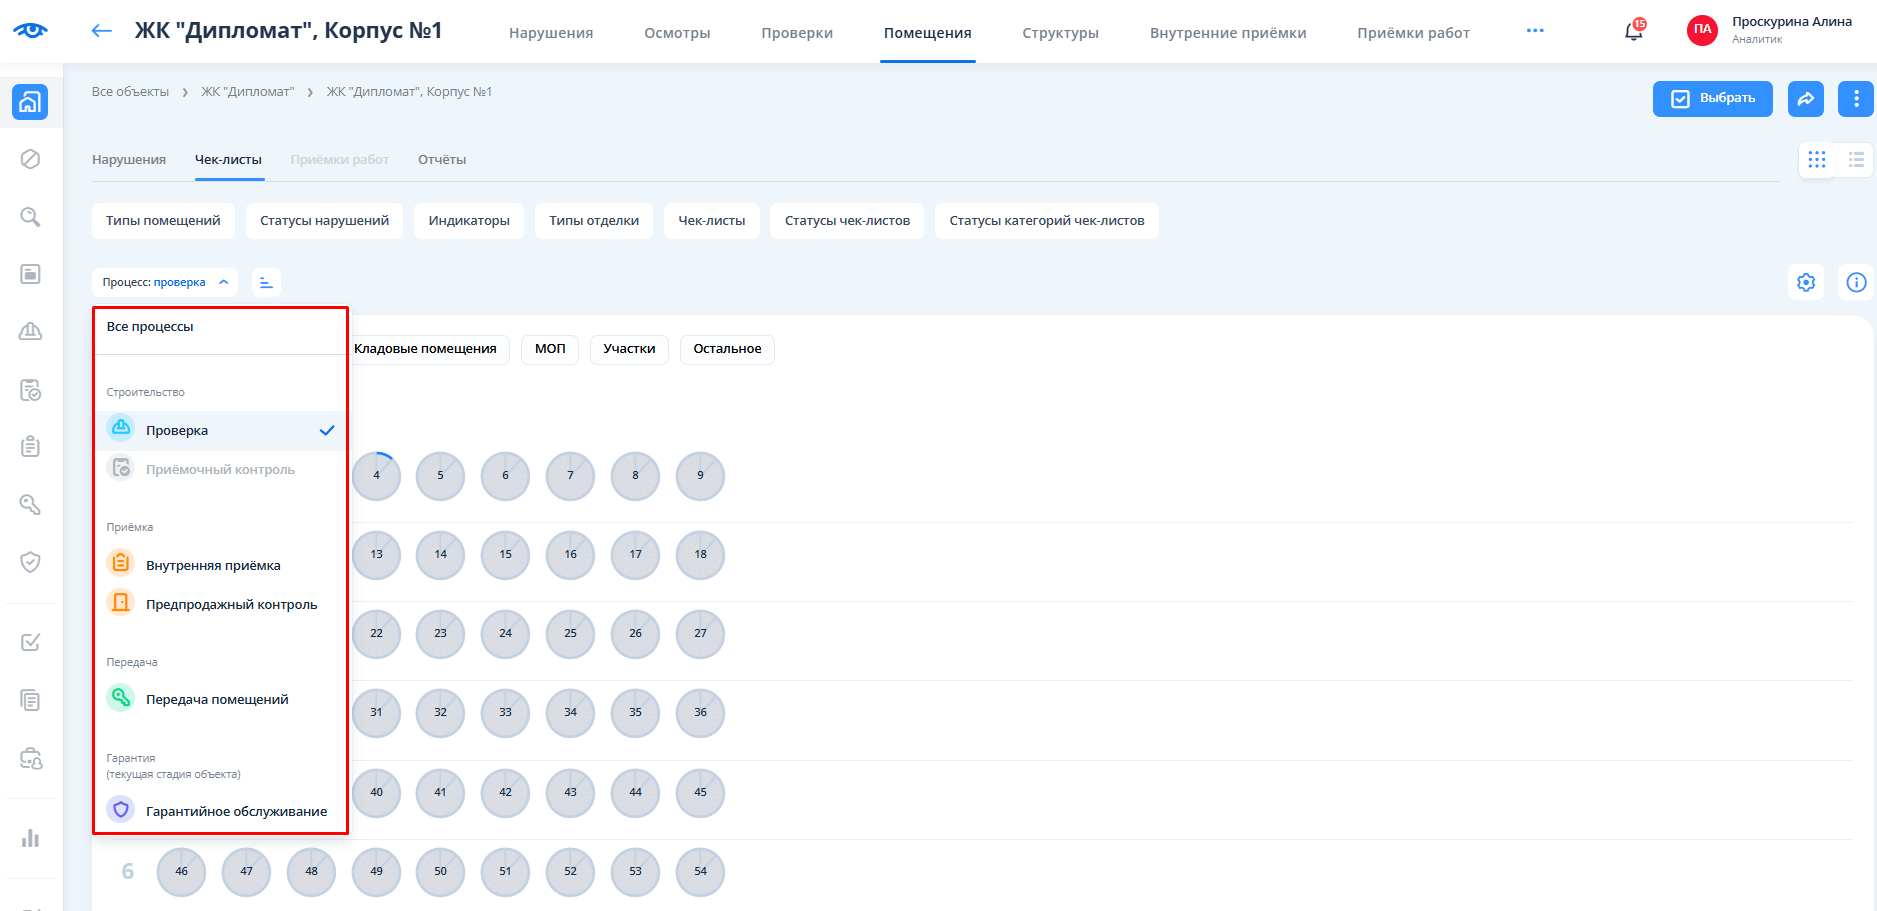Open the Проскурина Алина user profile menu
The image size is (1877, 911).
click(1770, 30)
